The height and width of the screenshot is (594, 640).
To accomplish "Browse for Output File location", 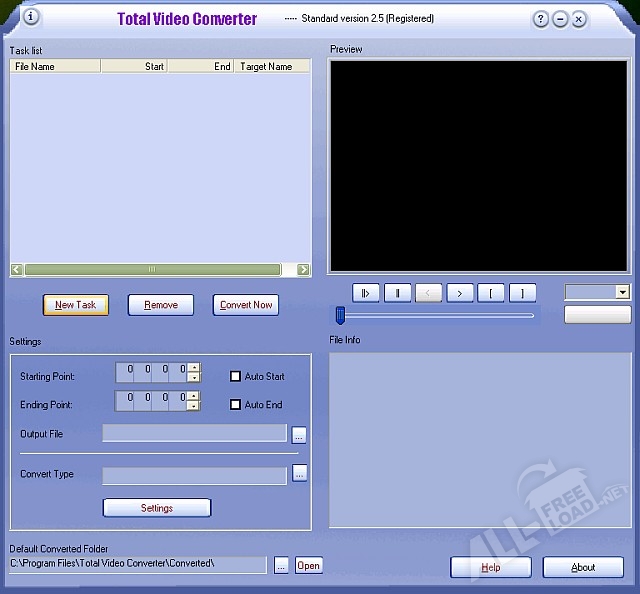I will (299, 434).
